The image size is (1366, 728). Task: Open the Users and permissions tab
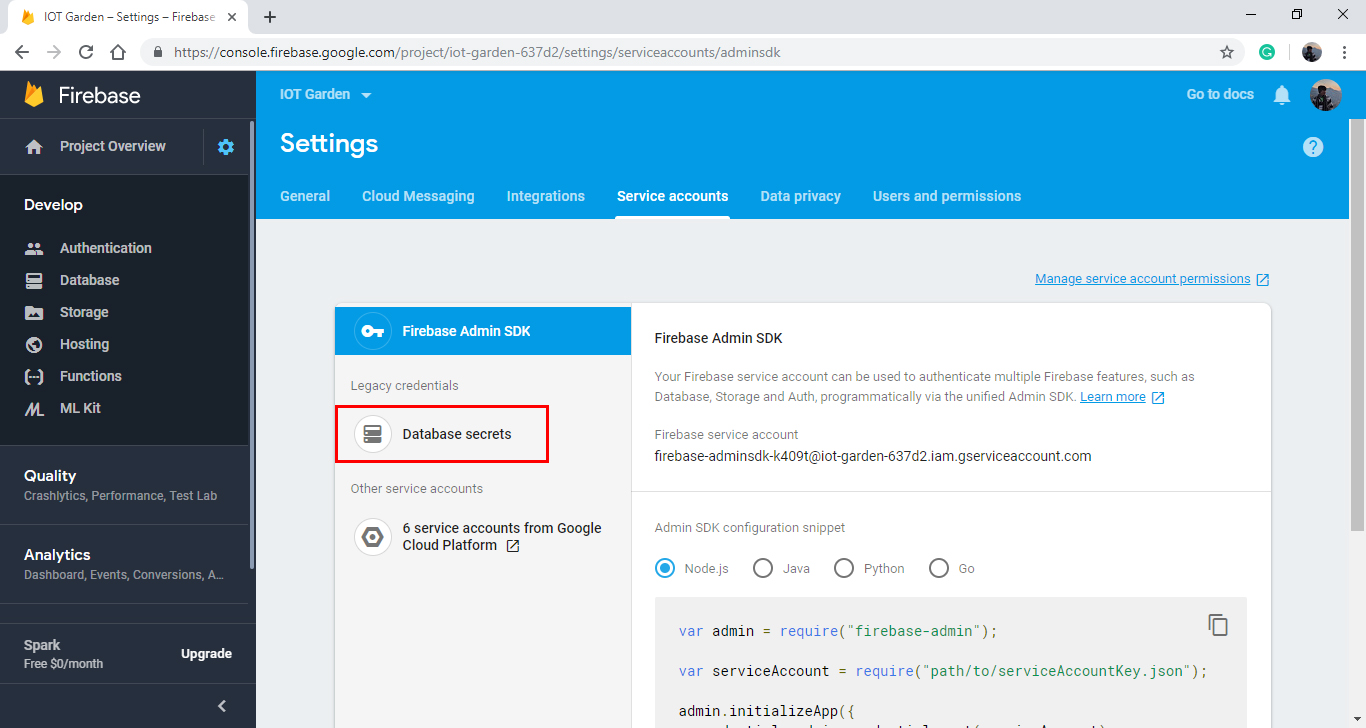coord(946,196)
